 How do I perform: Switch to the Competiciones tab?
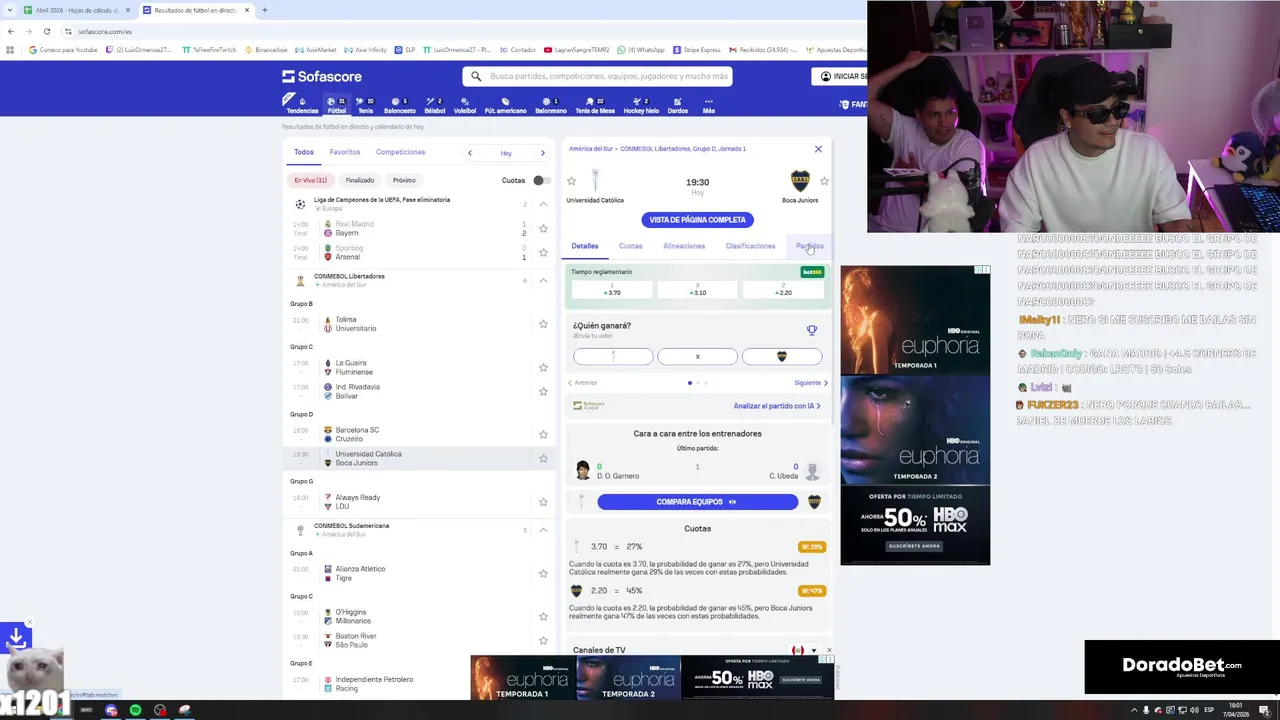tap(400, 152)
